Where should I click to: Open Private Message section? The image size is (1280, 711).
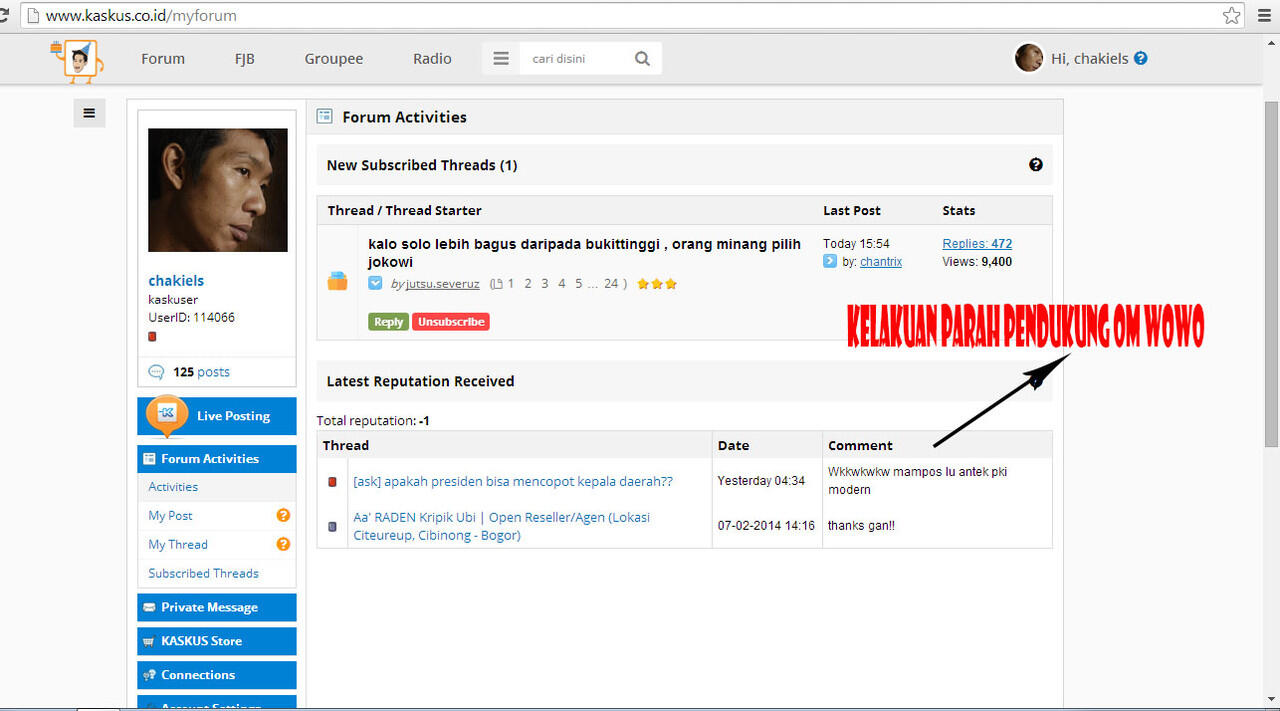tap(217, 607)
